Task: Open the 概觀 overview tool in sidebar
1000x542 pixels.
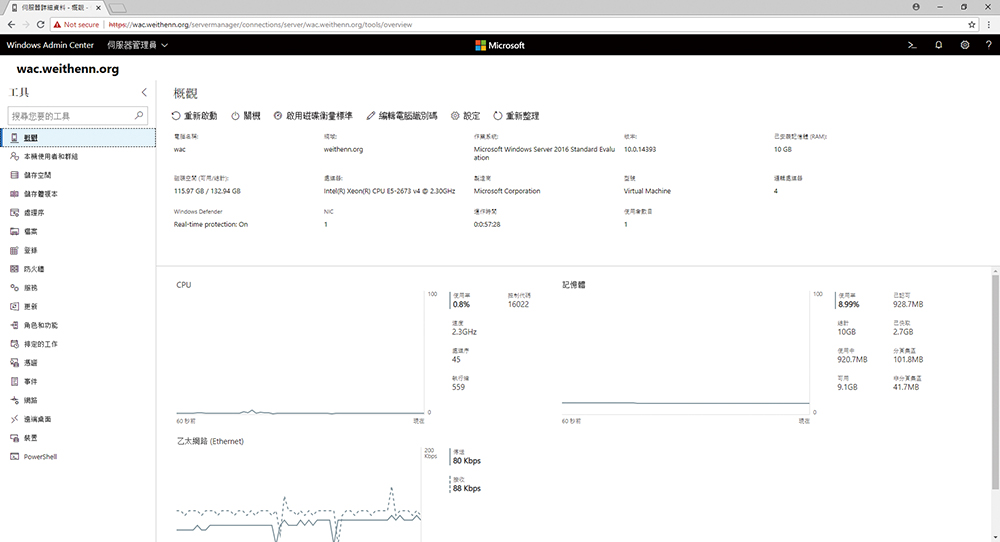Action: [78, 138]
